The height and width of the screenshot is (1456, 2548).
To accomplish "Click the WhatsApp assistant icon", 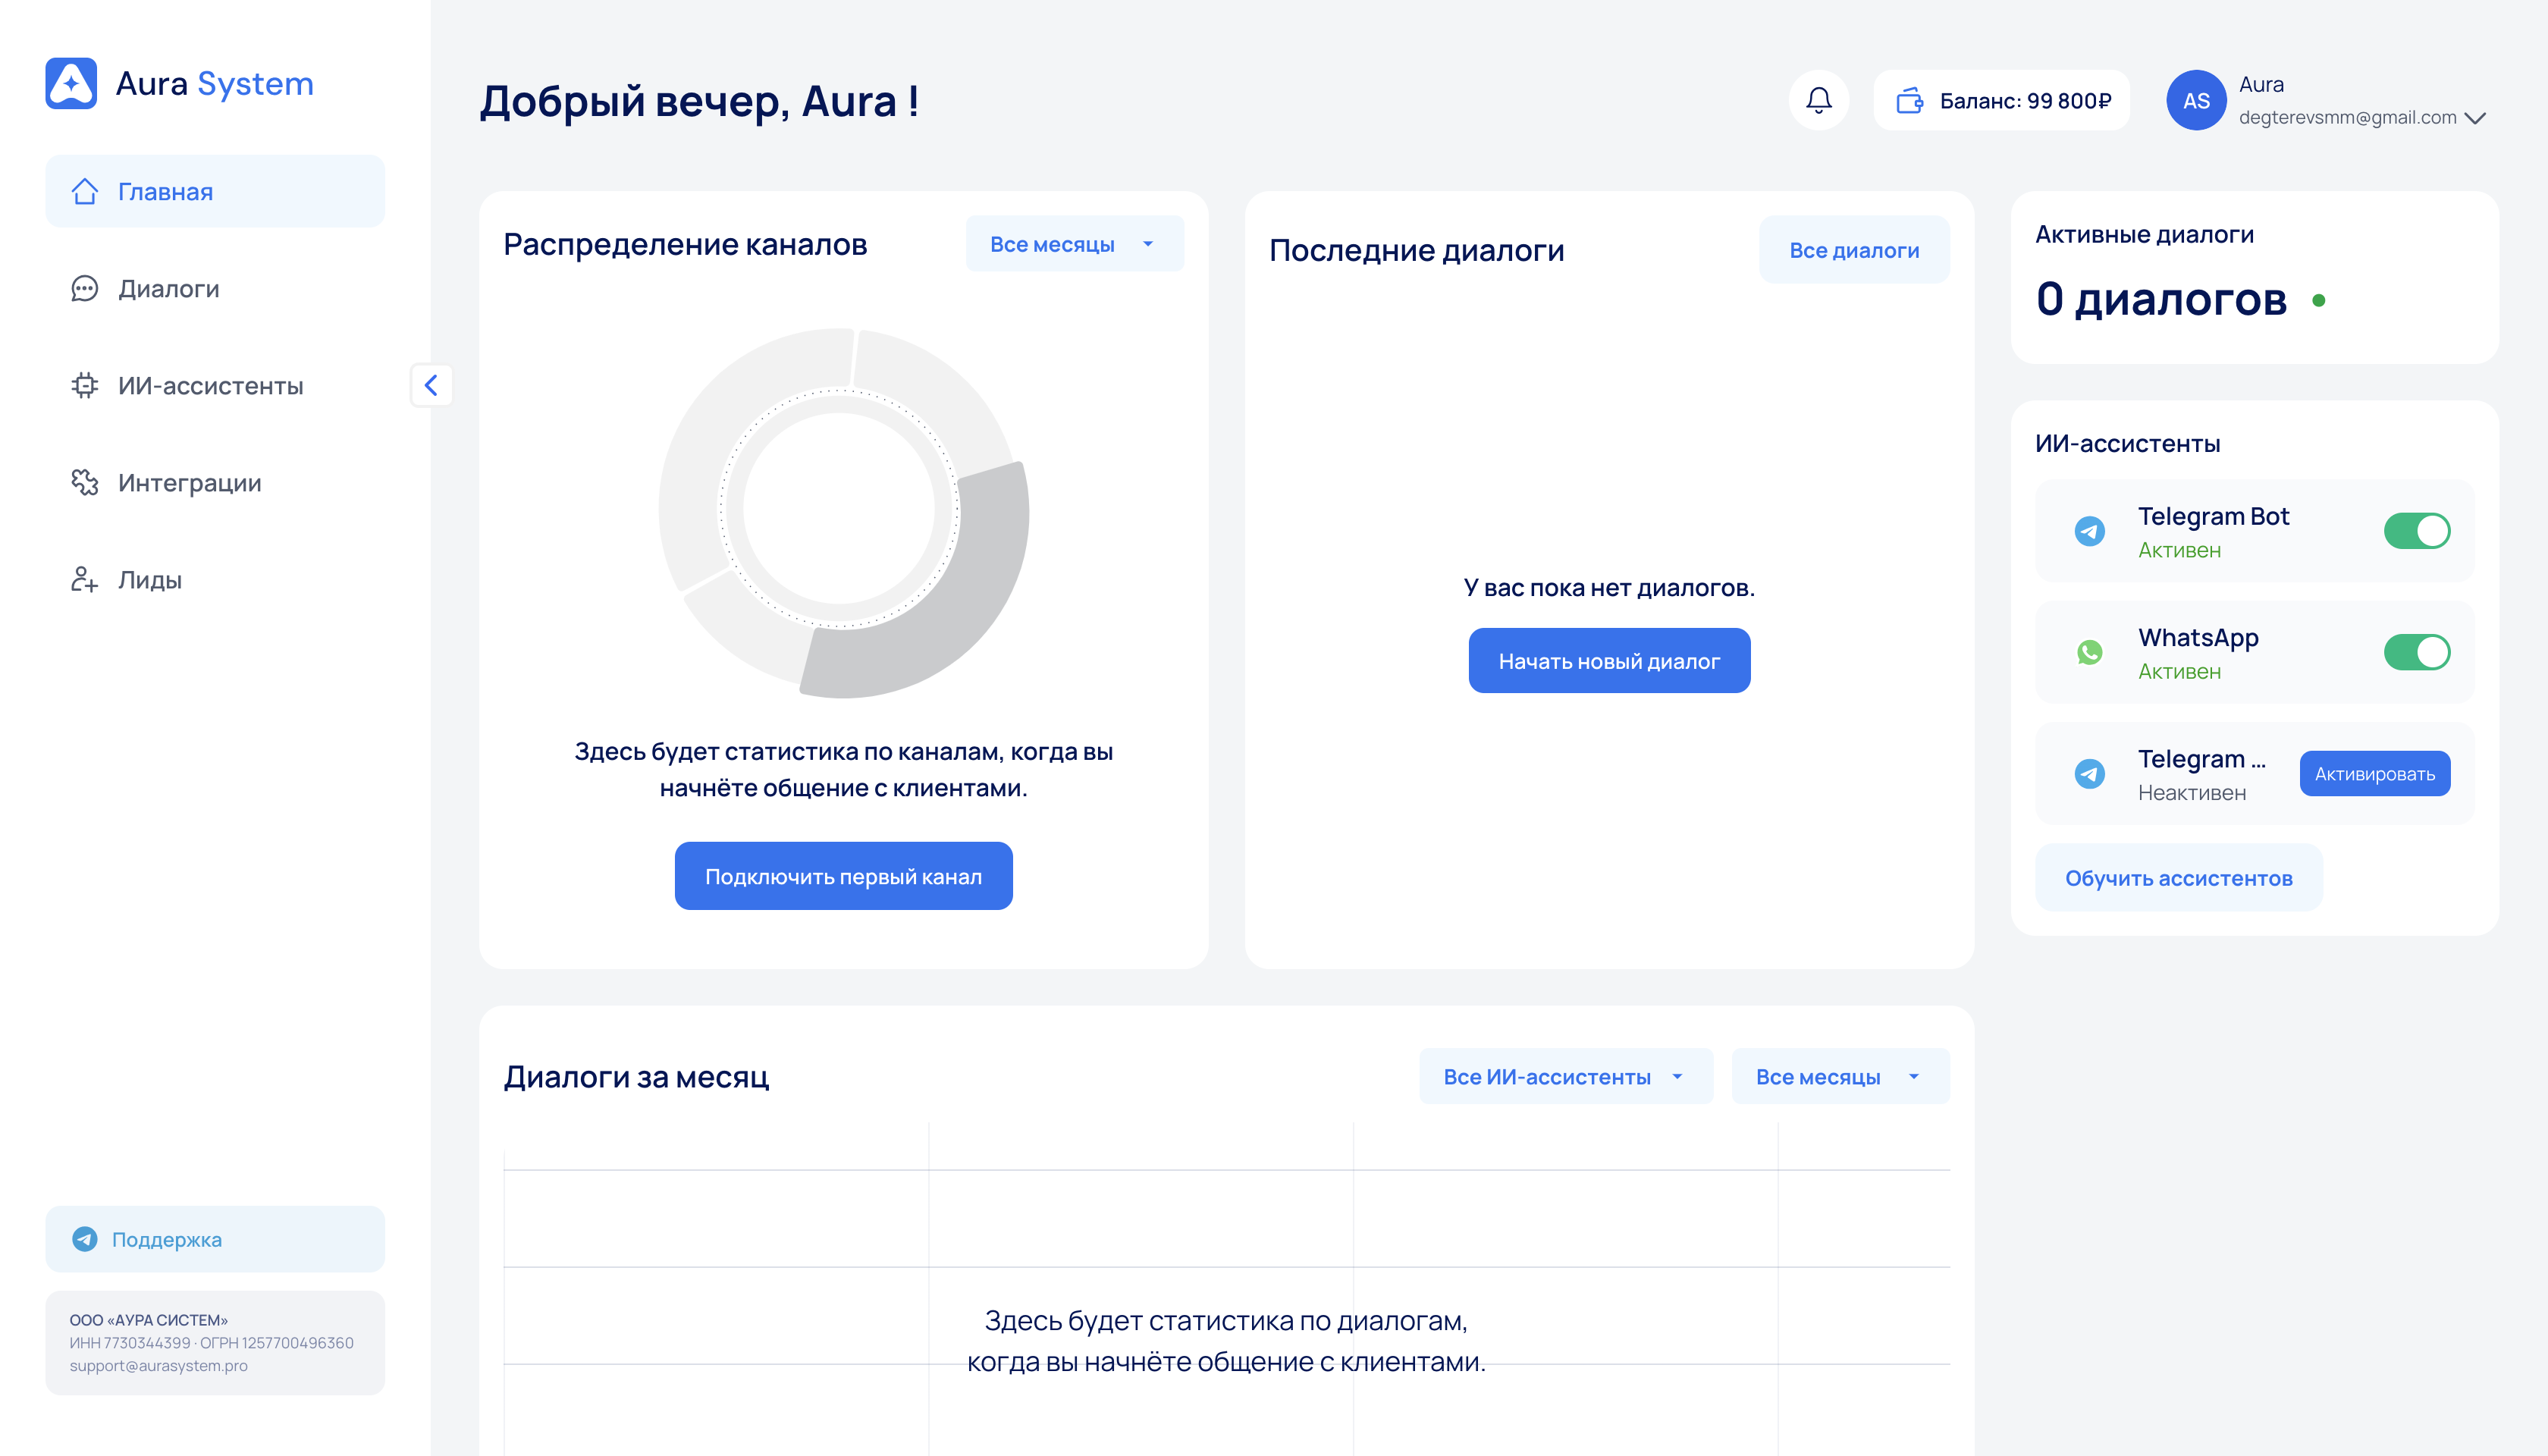I will click(2089, 652).
